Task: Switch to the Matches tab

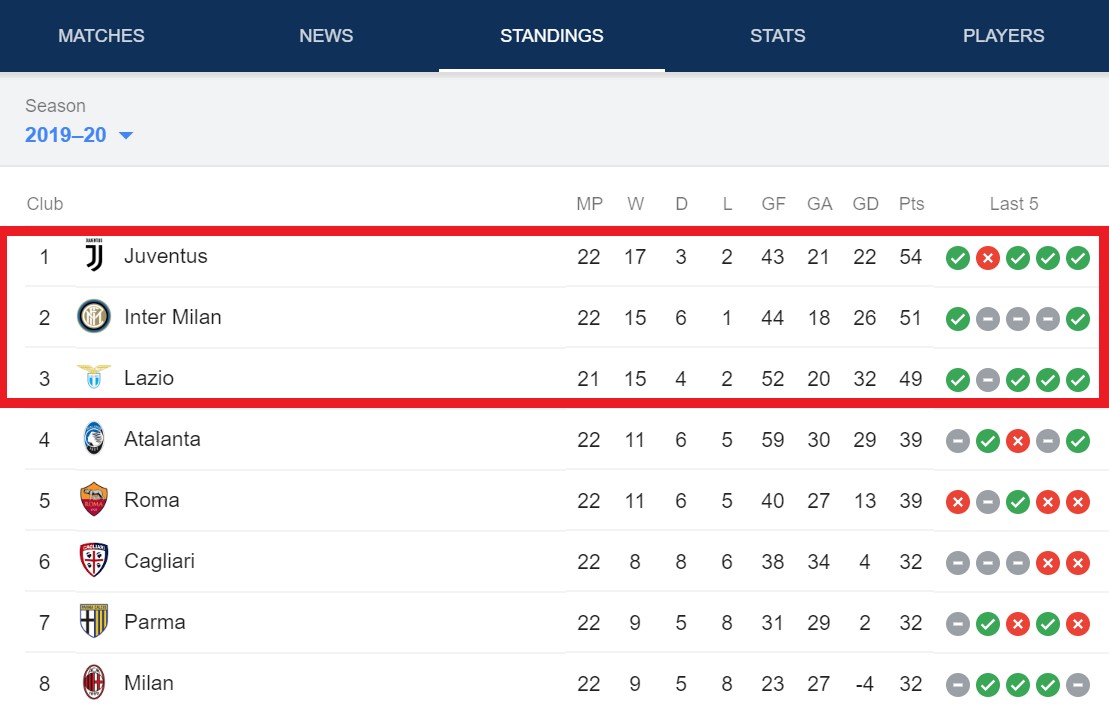Action: coord(101,35)
